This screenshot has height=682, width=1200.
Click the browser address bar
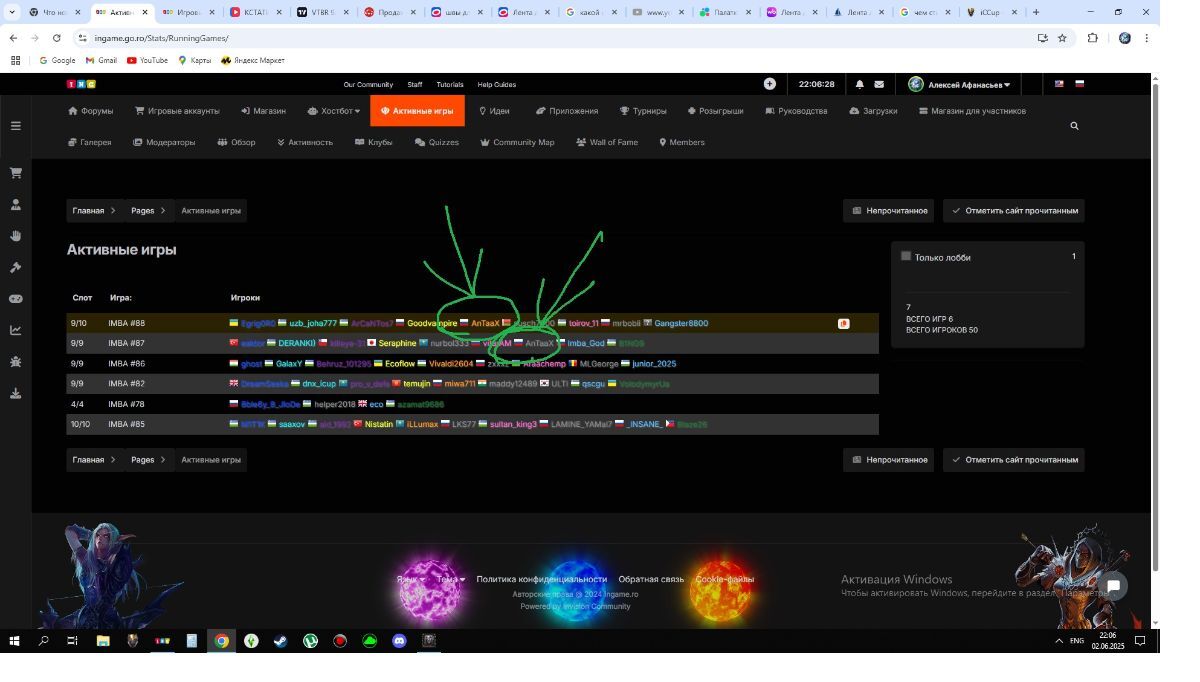click(500, 38)
